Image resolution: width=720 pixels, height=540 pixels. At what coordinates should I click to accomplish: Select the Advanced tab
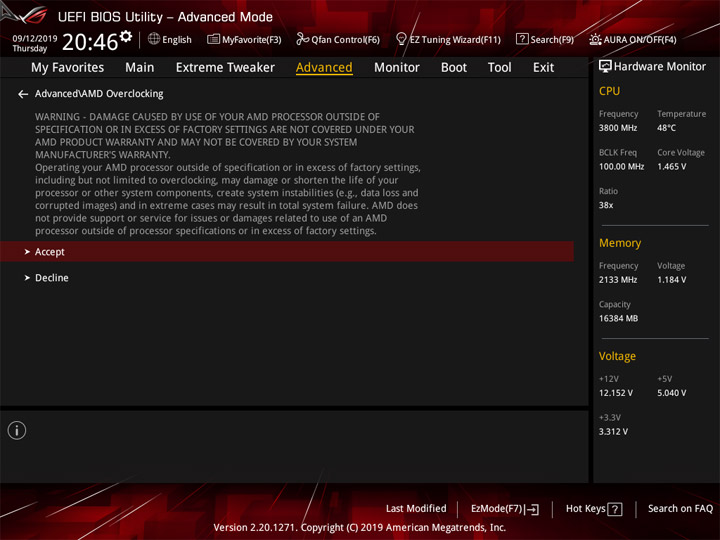coord(324,68)
